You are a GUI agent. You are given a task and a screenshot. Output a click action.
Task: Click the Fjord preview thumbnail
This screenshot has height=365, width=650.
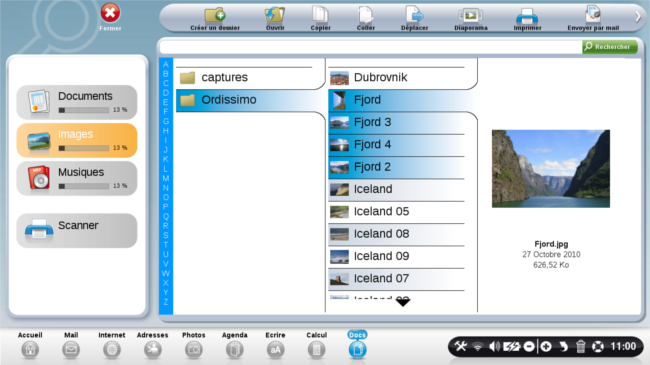coord(551,168)
